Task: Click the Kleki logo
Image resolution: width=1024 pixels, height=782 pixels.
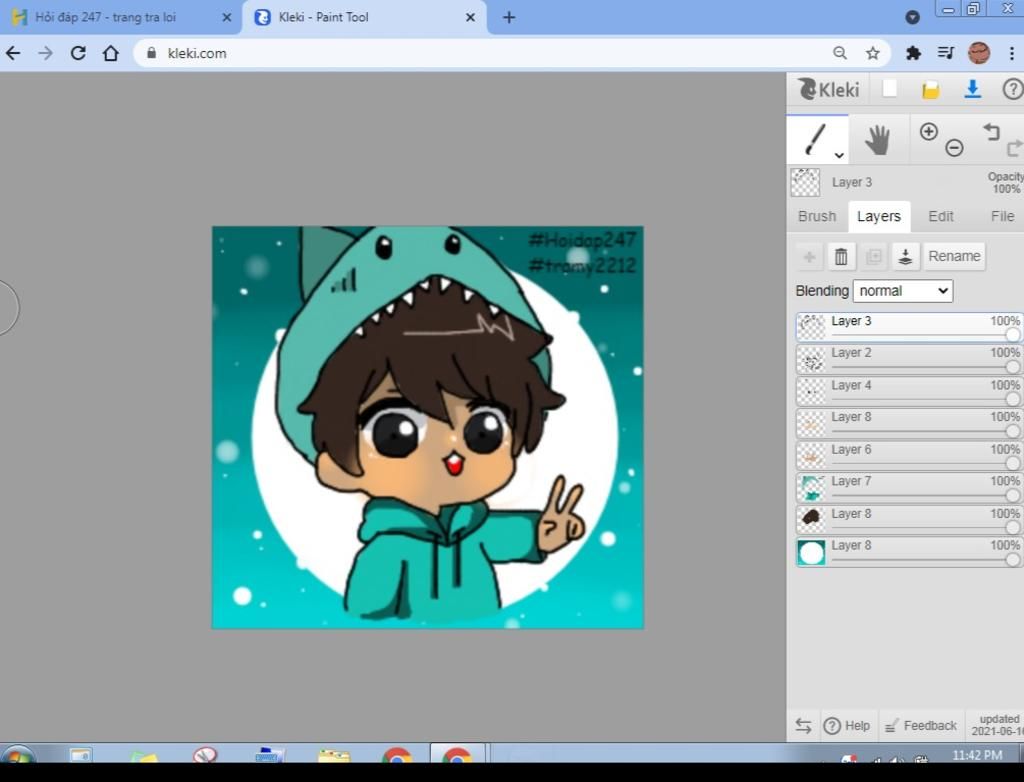Action: [829, 90]
